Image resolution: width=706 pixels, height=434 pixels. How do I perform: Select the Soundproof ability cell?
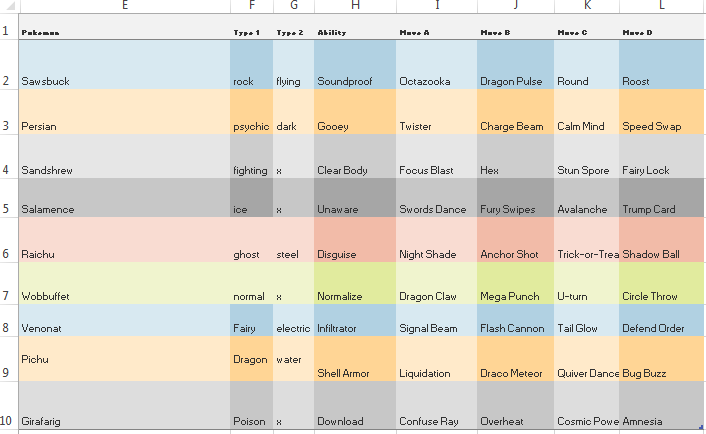tap(355, 64)
